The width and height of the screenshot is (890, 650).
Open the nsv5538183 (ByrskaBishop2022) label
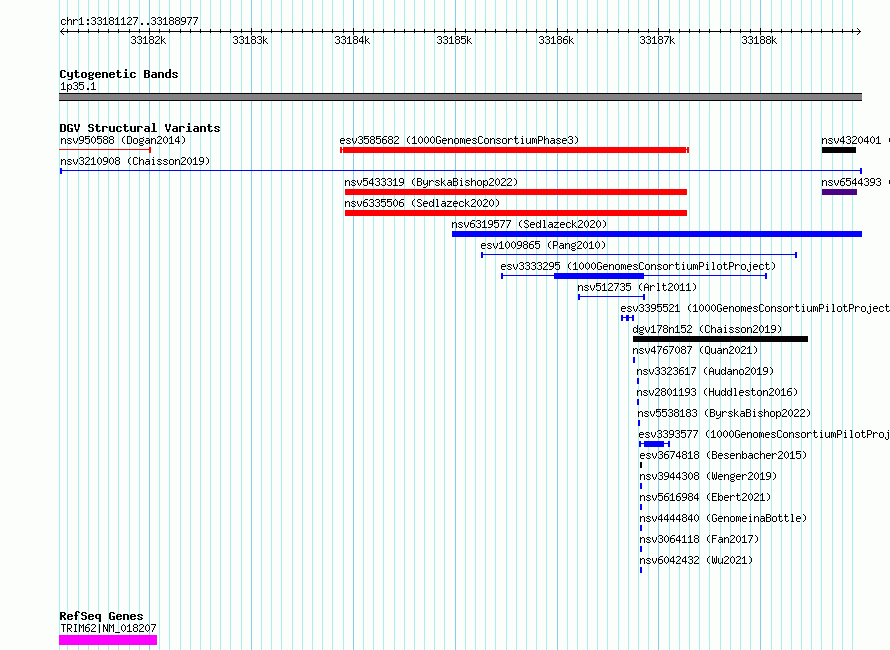coord(724,413)
